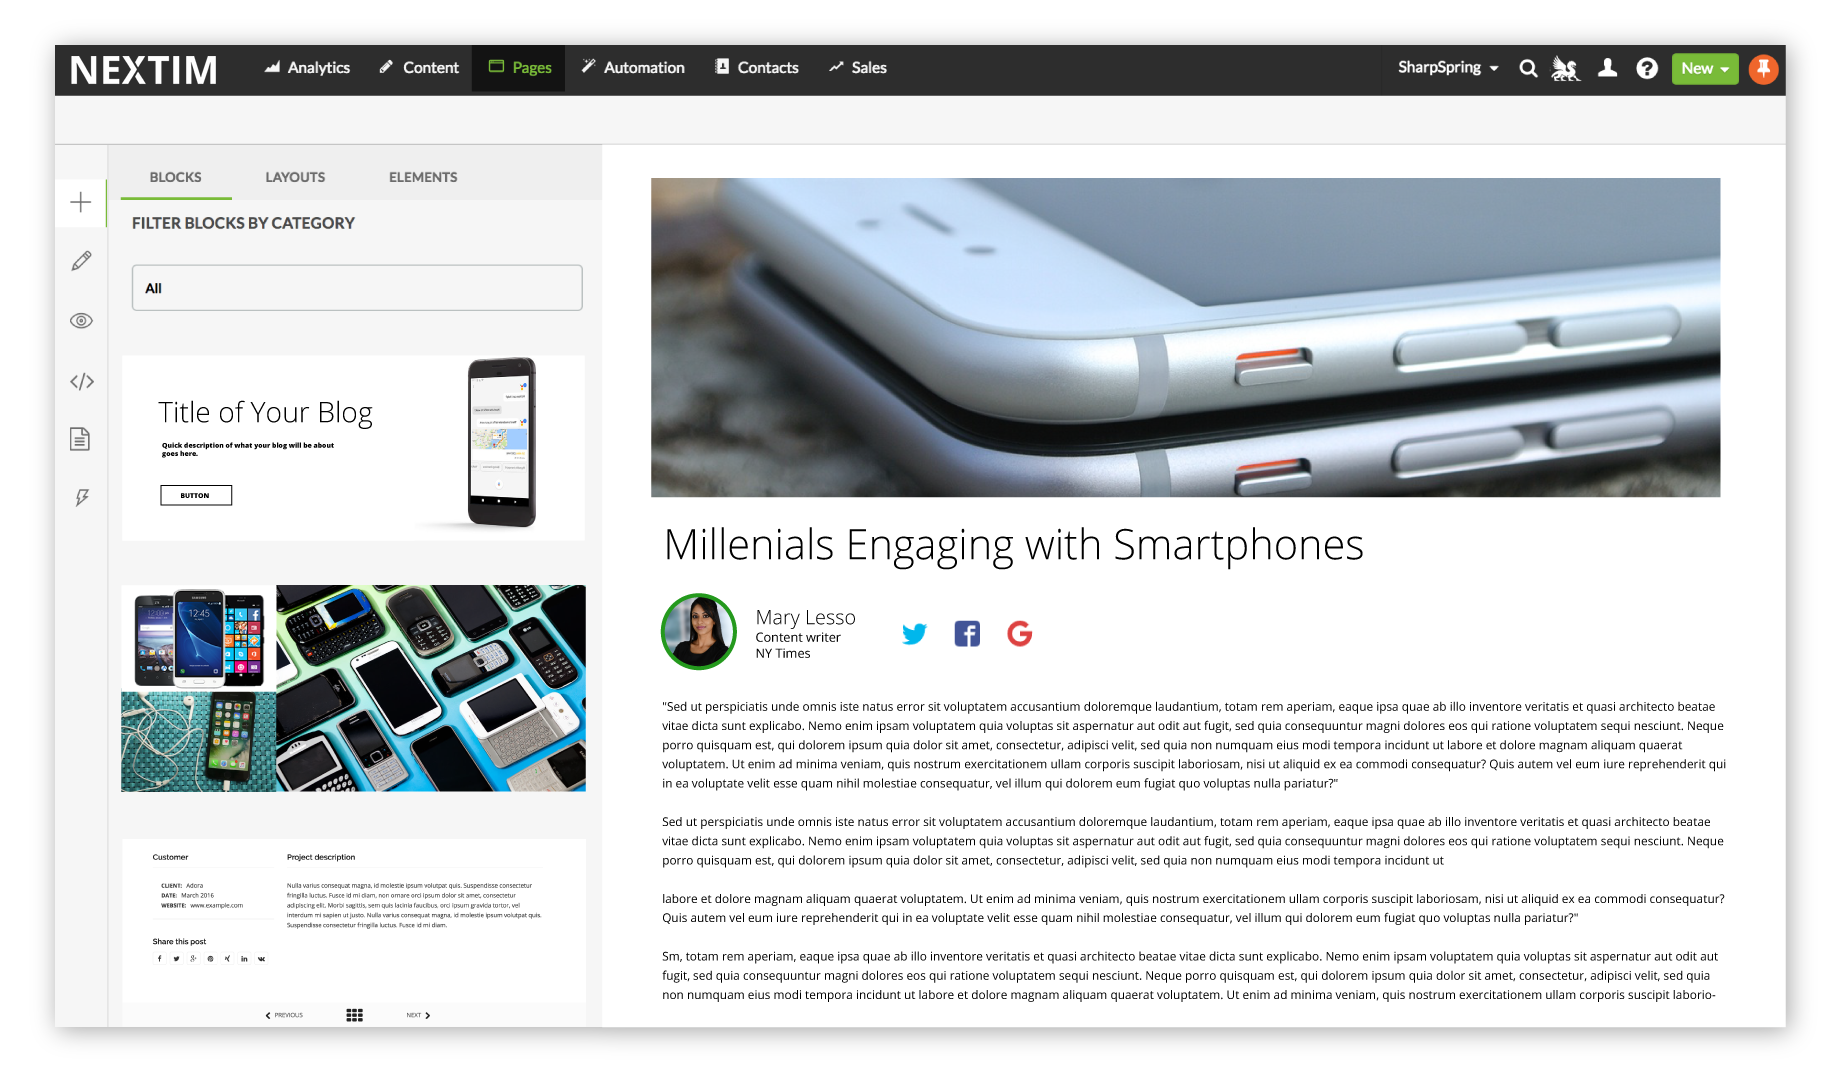Click the orange pin icon
The image size is (1848, 1074).
[x=1764, y=68]
